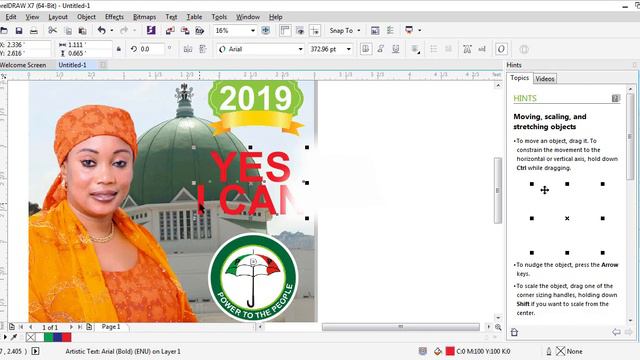This screenshot has height=360, width=640.
Task: Open the Arial font list dropdown
Action: 300,49
